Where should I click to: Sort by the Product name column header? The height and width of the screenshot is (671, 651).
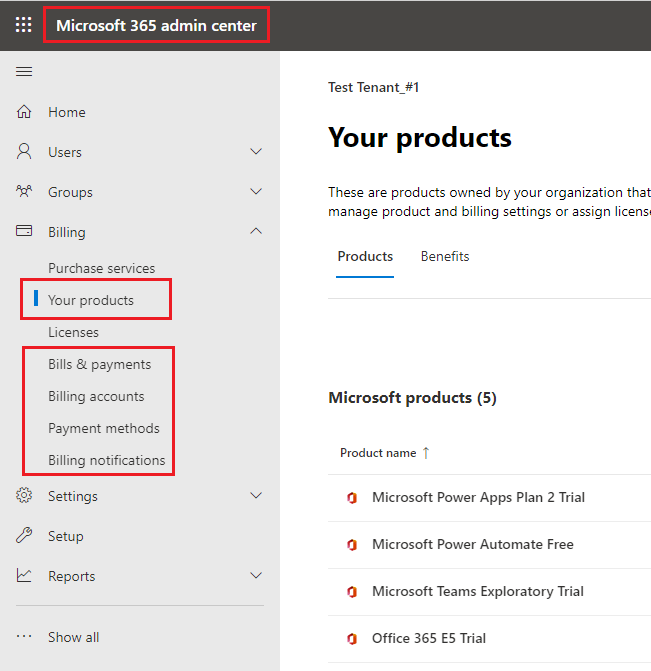click(x=378, y=453)
